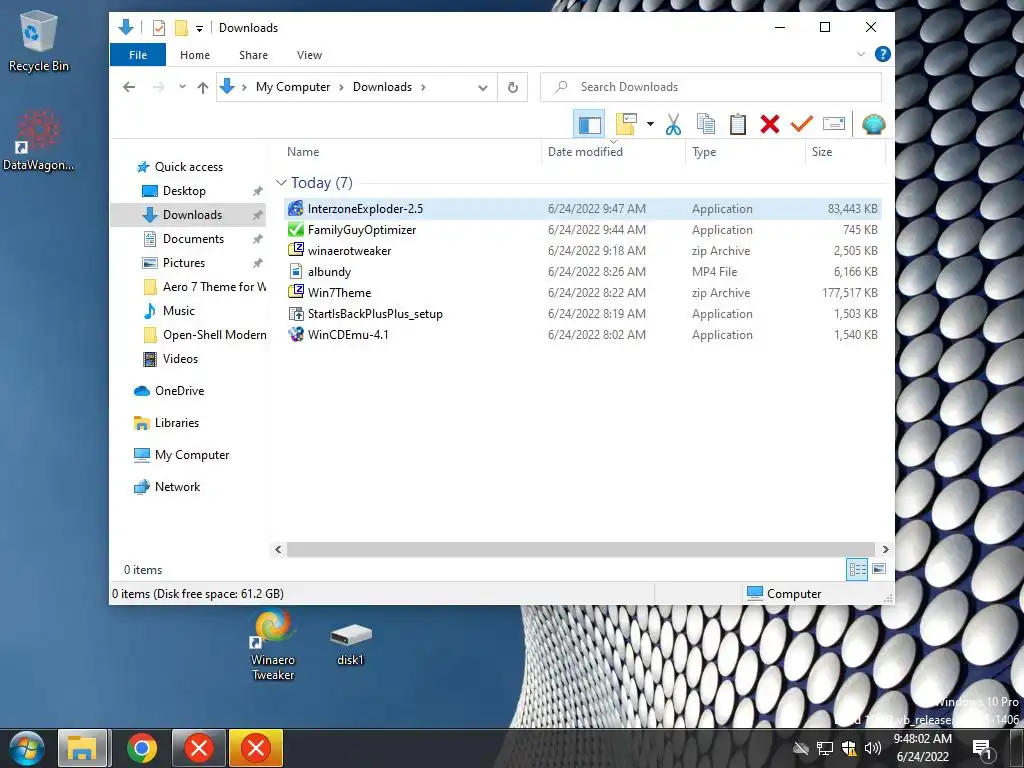Select Quick access in navigation pane
Screen dimensions: 1024x768
188,167
